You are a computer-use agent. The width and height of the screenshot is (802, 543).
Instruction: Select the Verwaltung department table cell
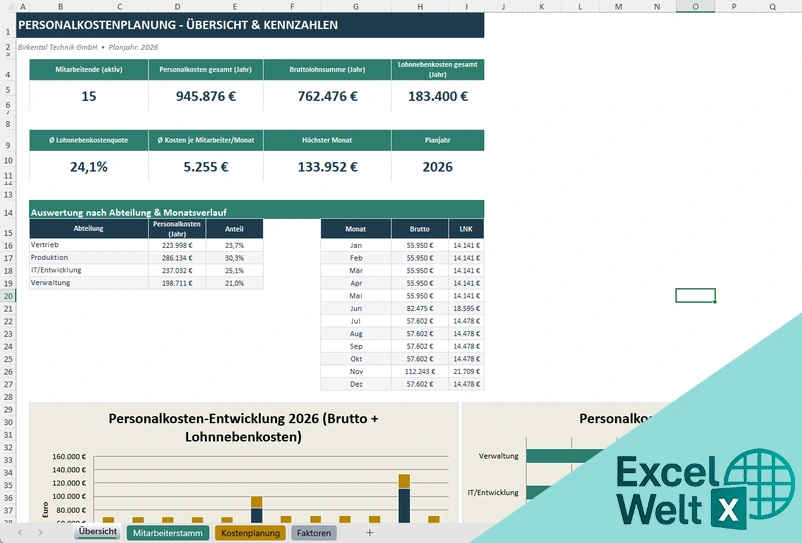(88, 283)
